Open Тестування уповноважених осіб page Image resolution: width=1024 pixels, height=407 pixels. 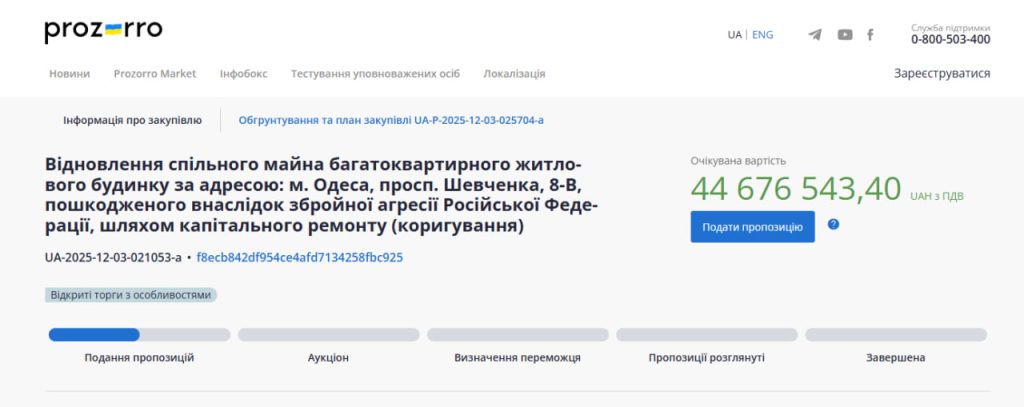pos(375,74)
